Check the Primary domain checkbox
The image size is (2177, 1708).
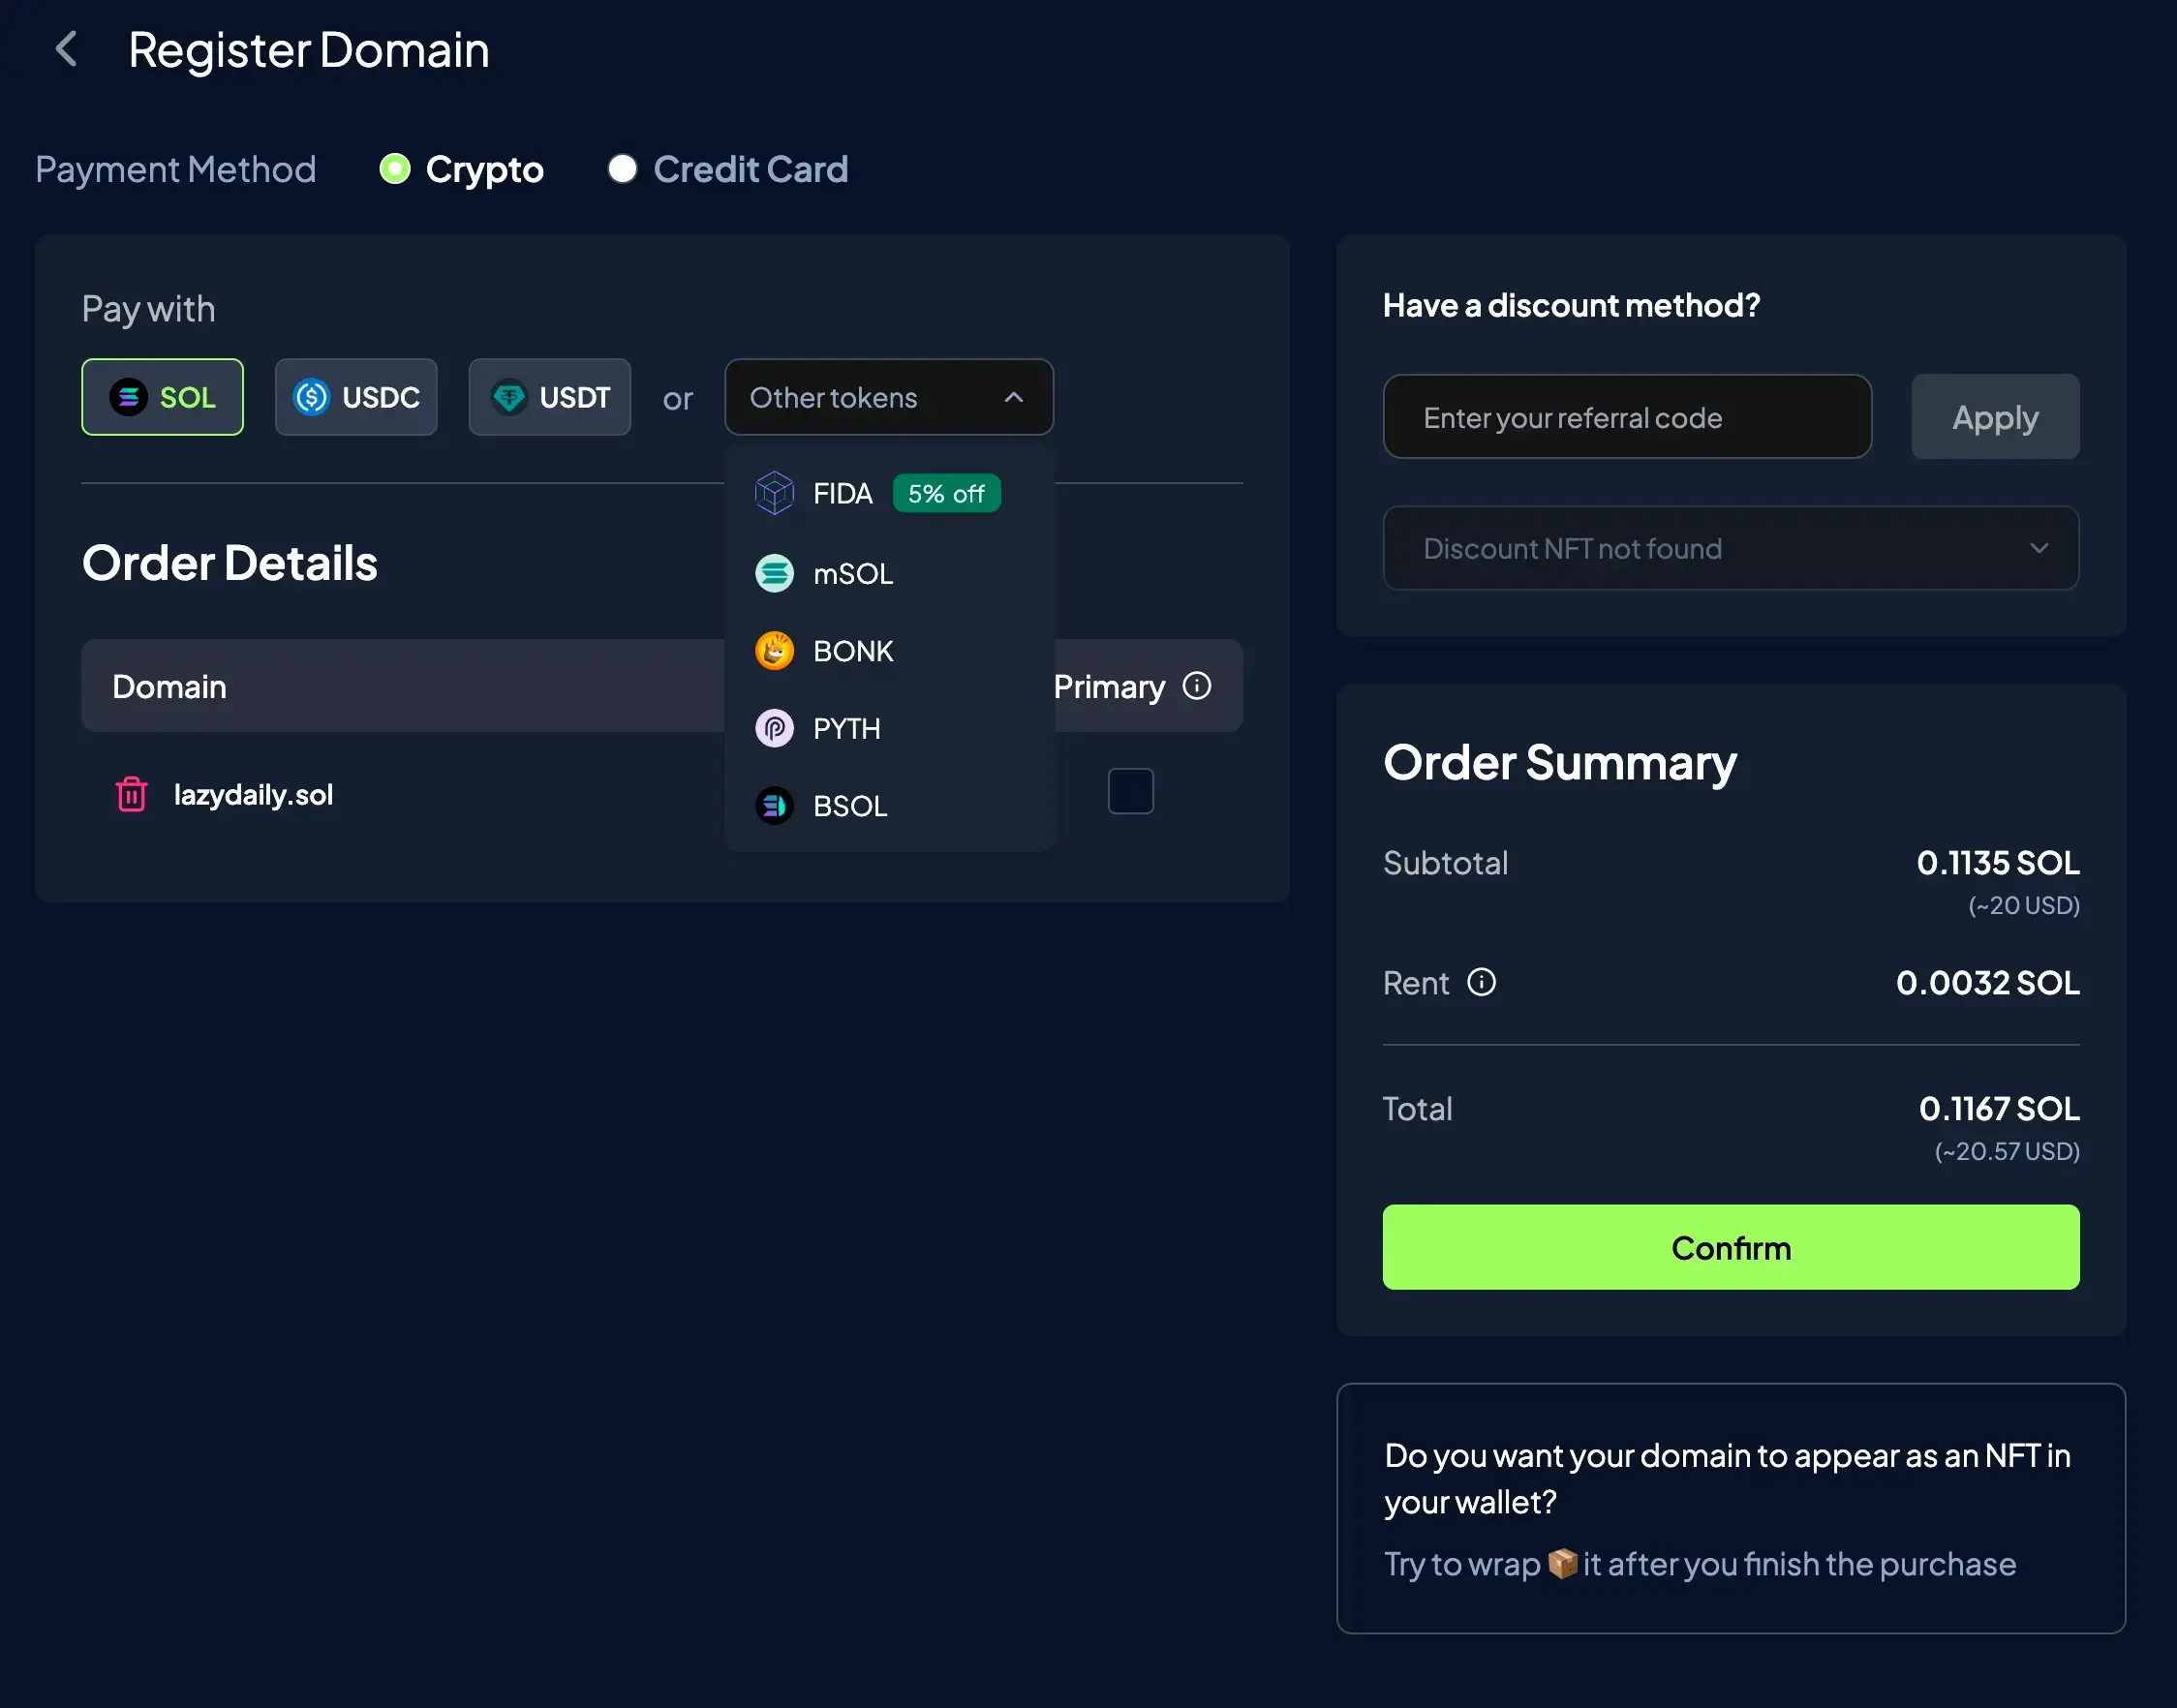(x=1130, y=791)
